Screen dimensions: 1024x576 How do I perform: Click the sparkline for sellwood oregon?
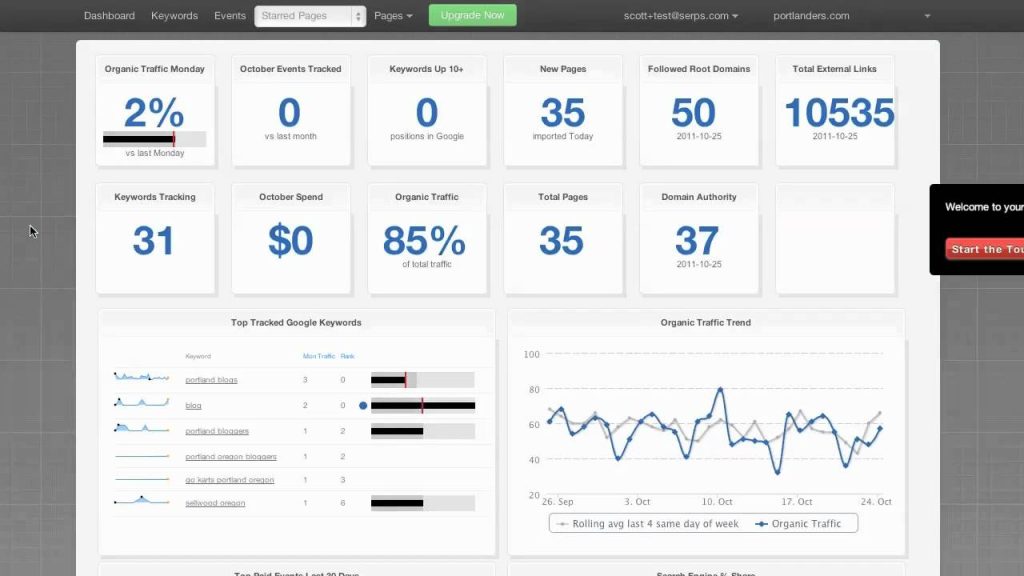(142, 501)
